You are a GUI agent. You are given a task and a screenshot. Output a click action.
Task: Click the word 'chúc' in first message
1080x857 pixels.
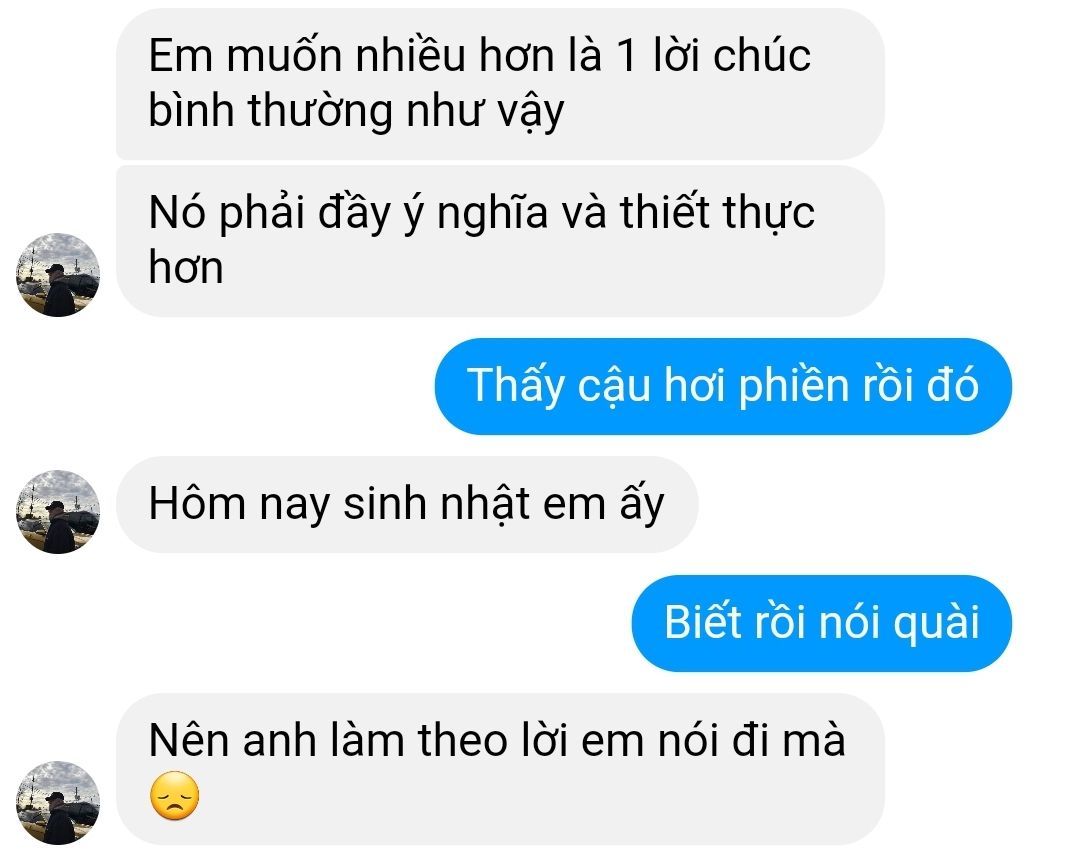point(762,55)
